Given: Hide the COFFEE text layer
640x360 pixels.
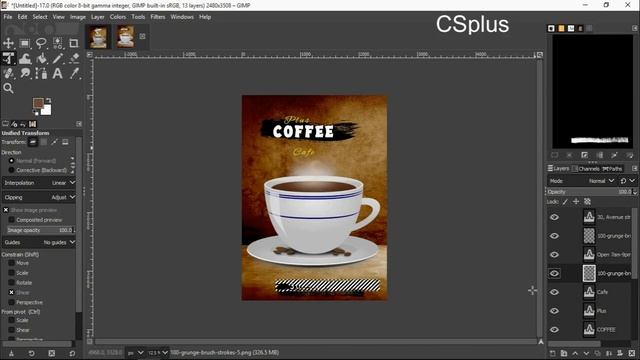Looking at the screenshot, I should point(554,330).
